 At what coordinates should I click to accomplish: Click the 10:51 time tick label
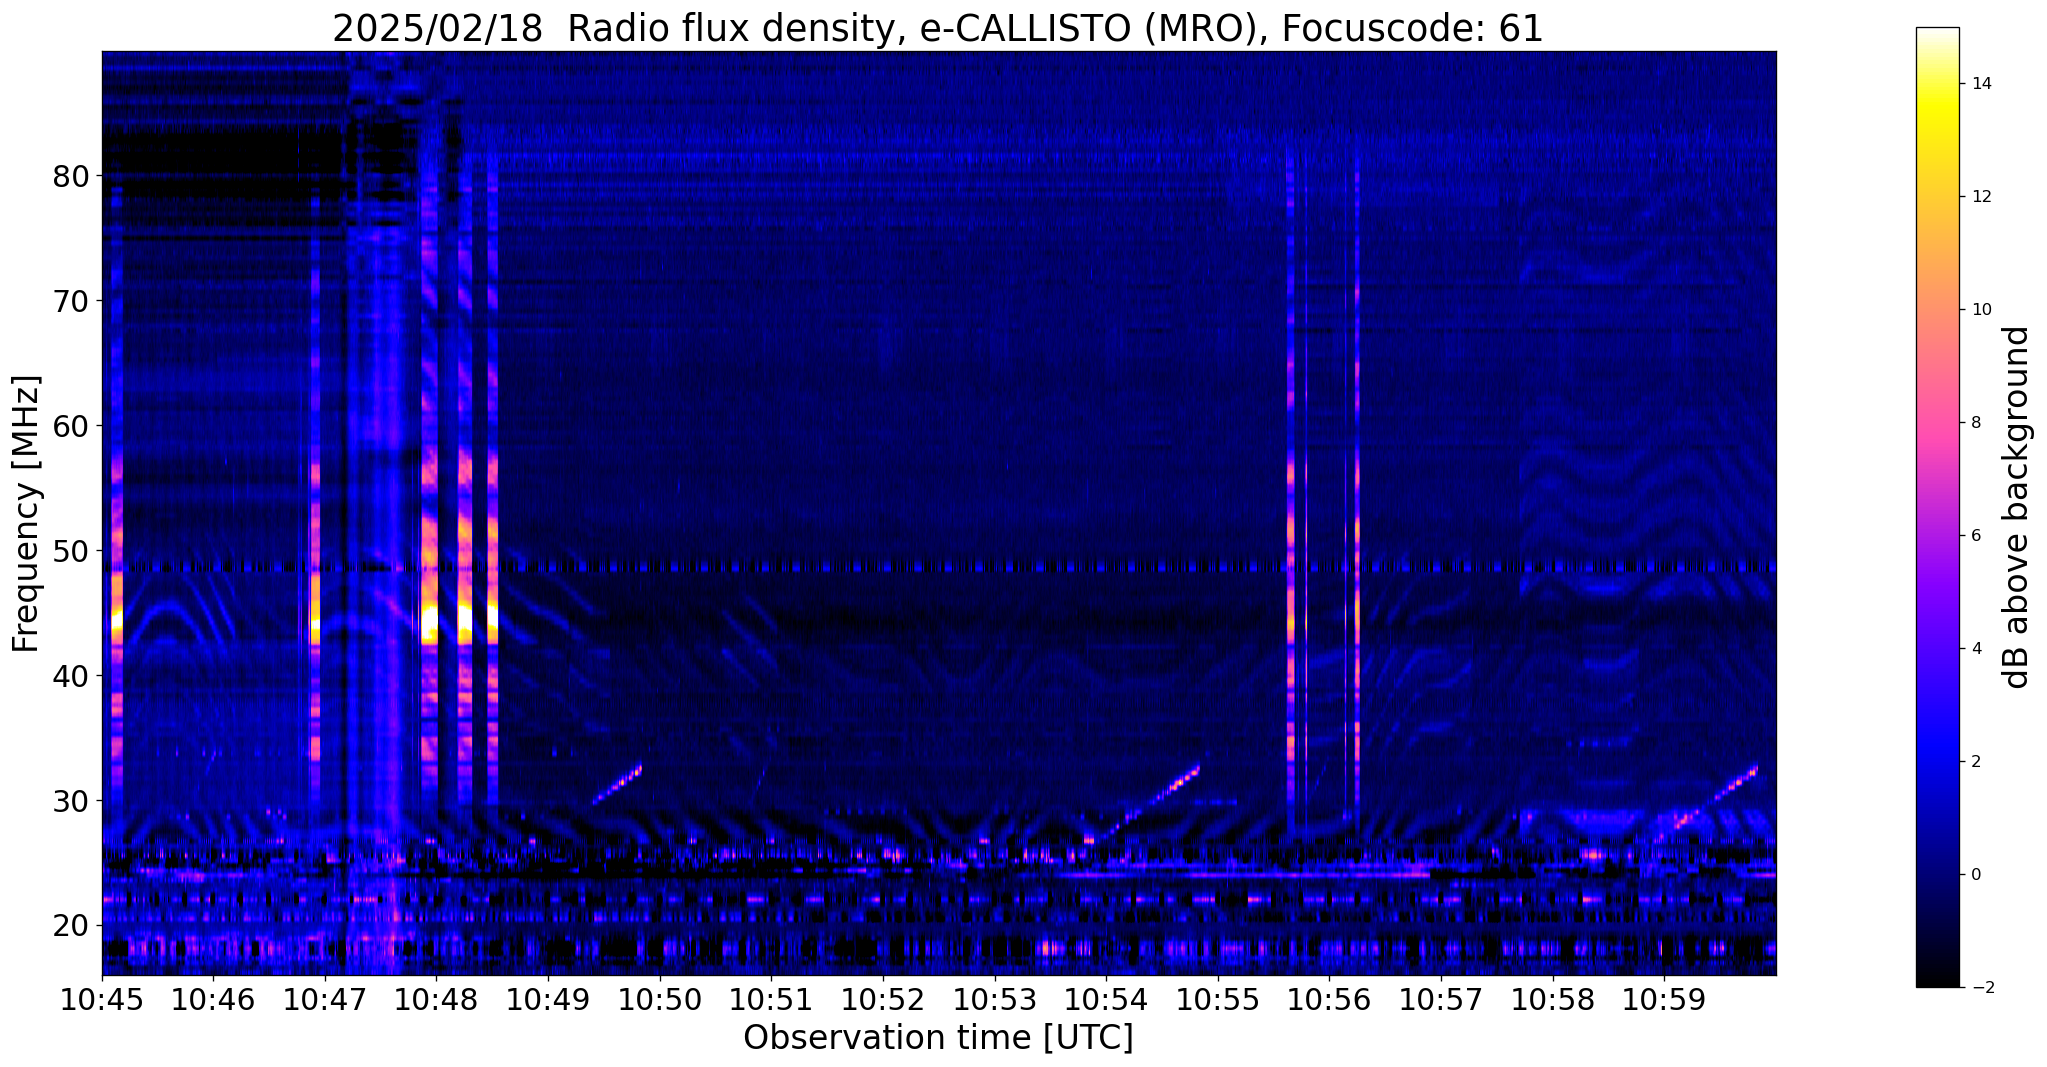pos(771,1000)
